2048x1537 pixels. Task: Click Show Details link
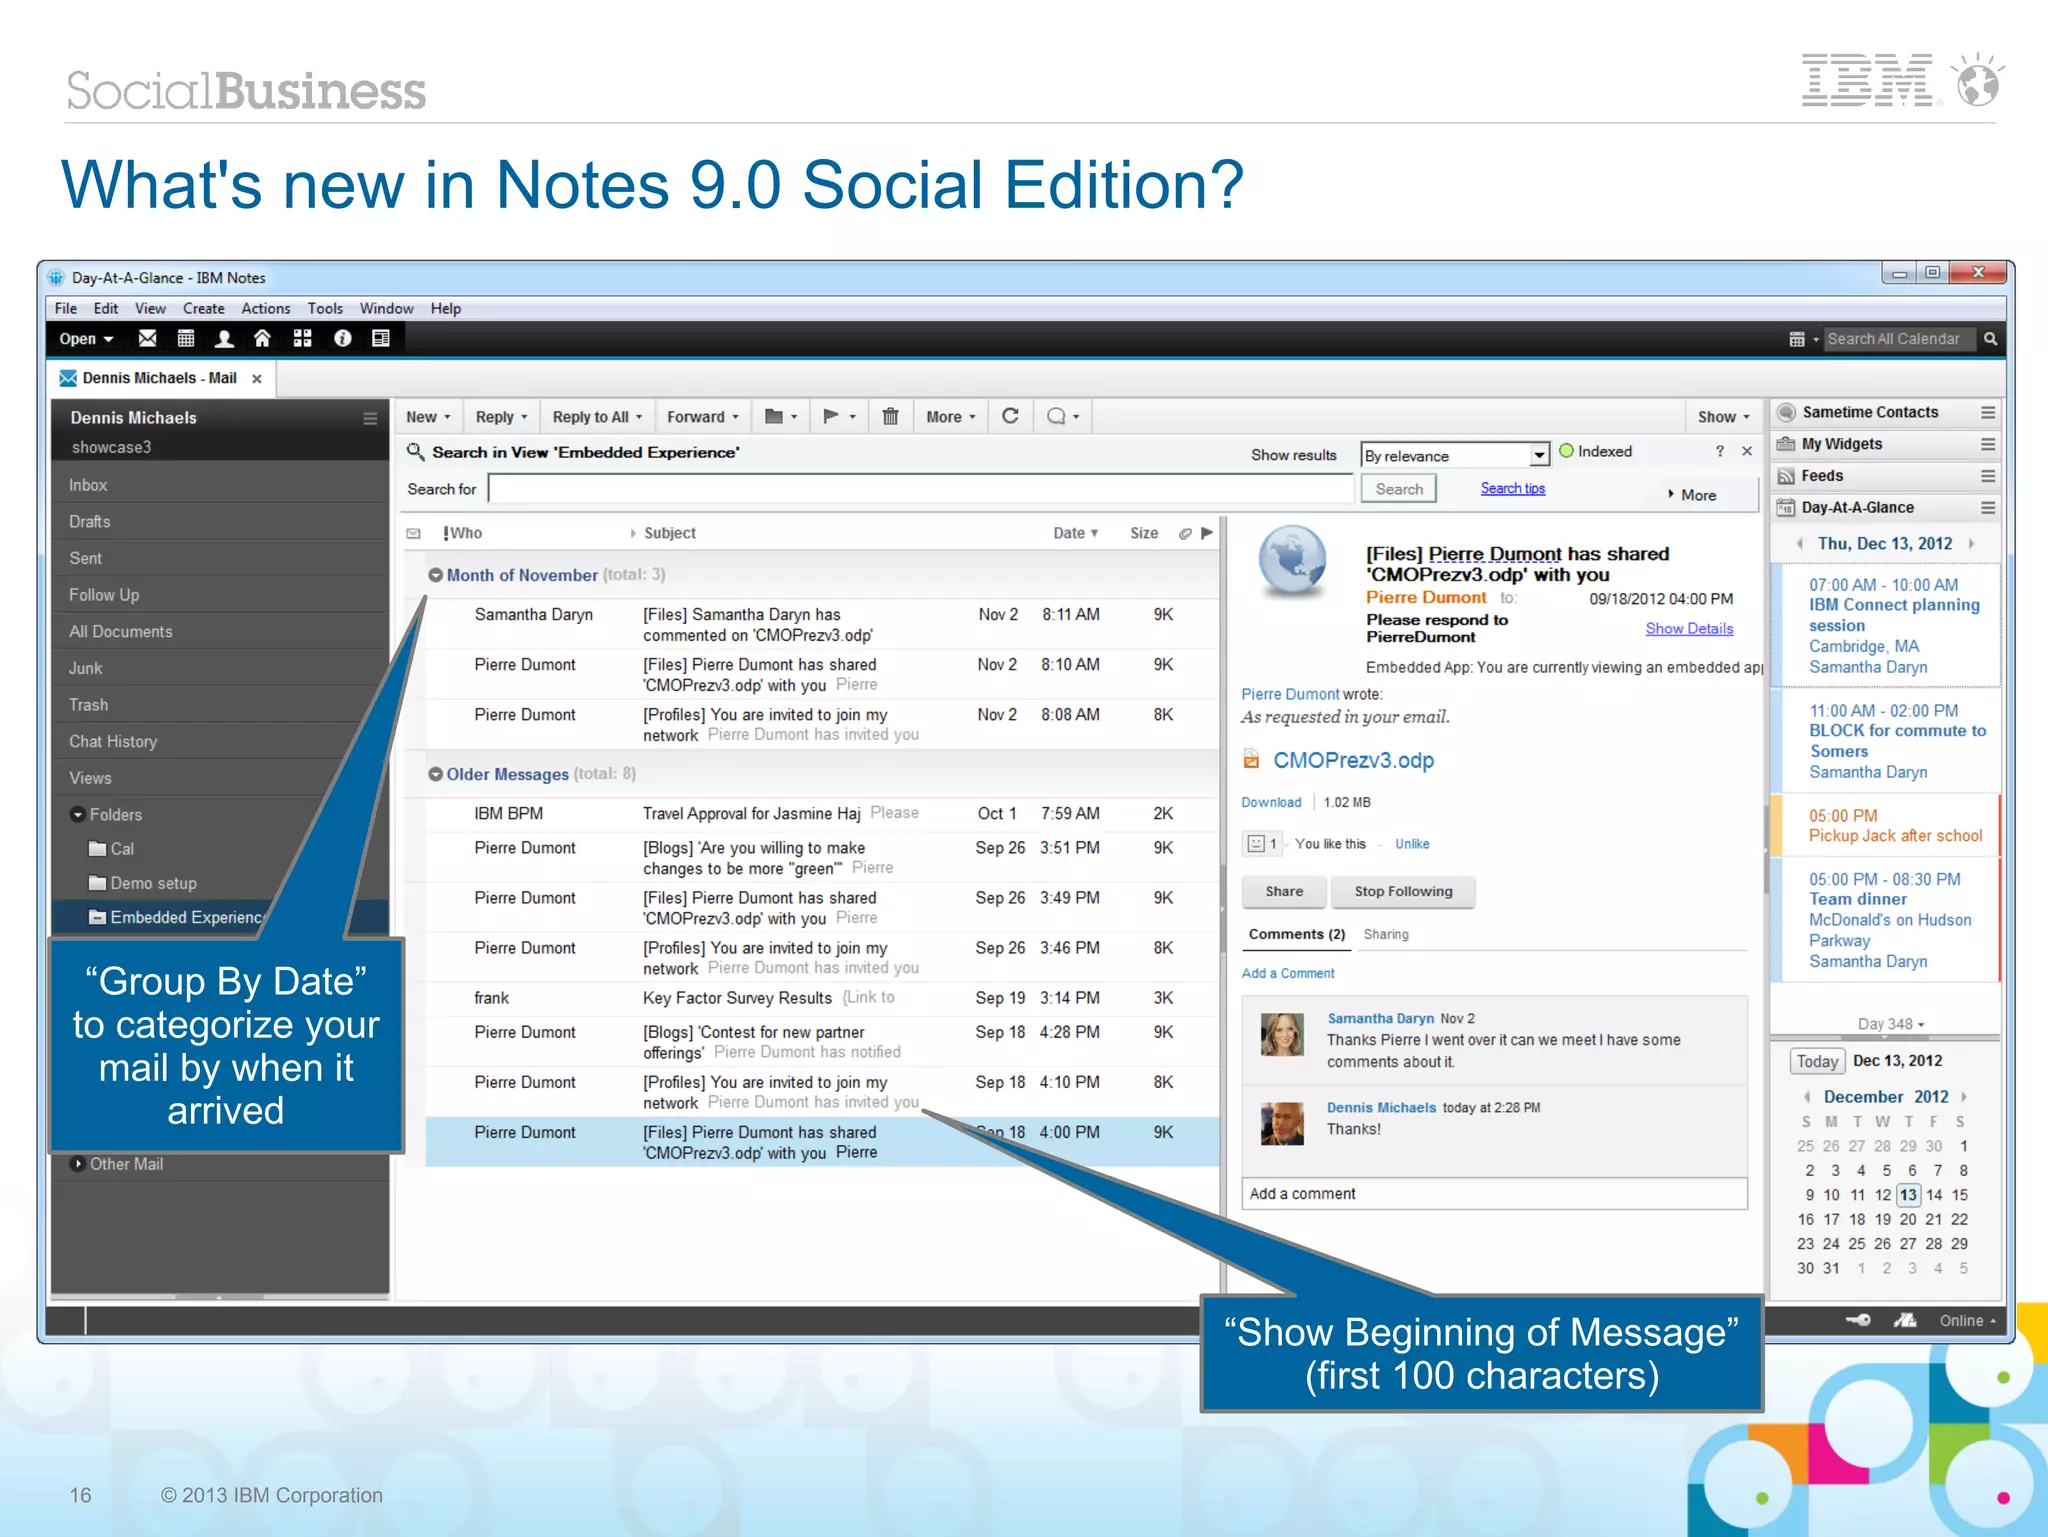(1690, 628)
